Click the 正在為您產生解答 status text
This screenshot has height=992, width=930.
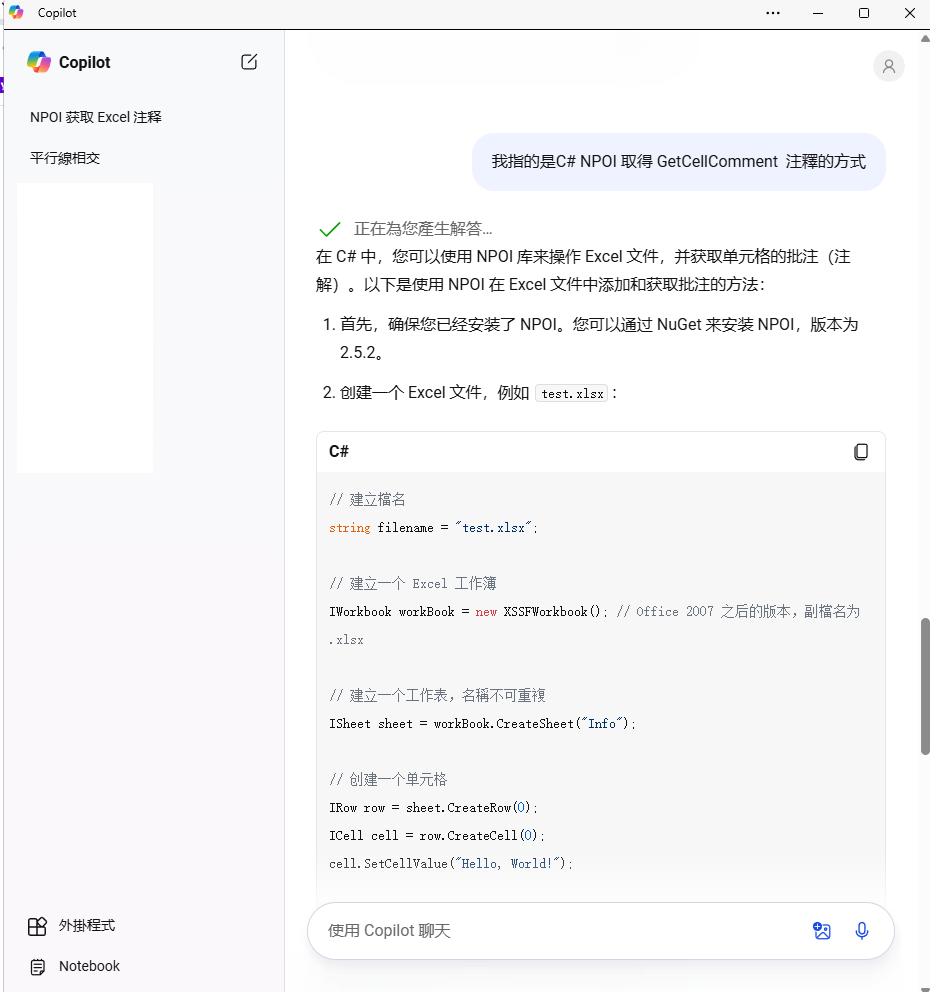pos(423,228)
